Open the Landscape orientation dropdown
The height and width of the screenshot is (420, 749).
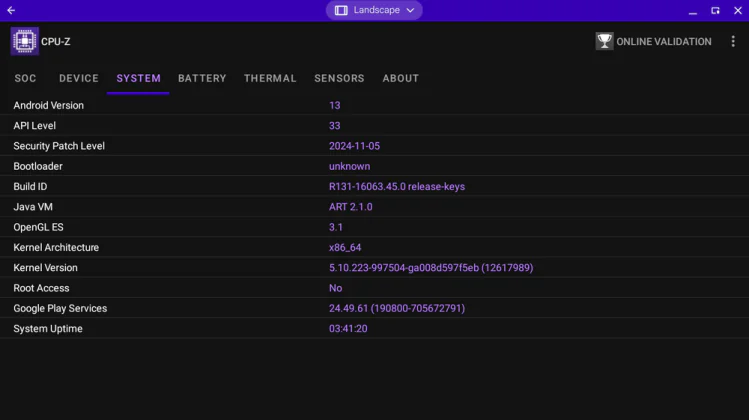click(x=374, y=10)
